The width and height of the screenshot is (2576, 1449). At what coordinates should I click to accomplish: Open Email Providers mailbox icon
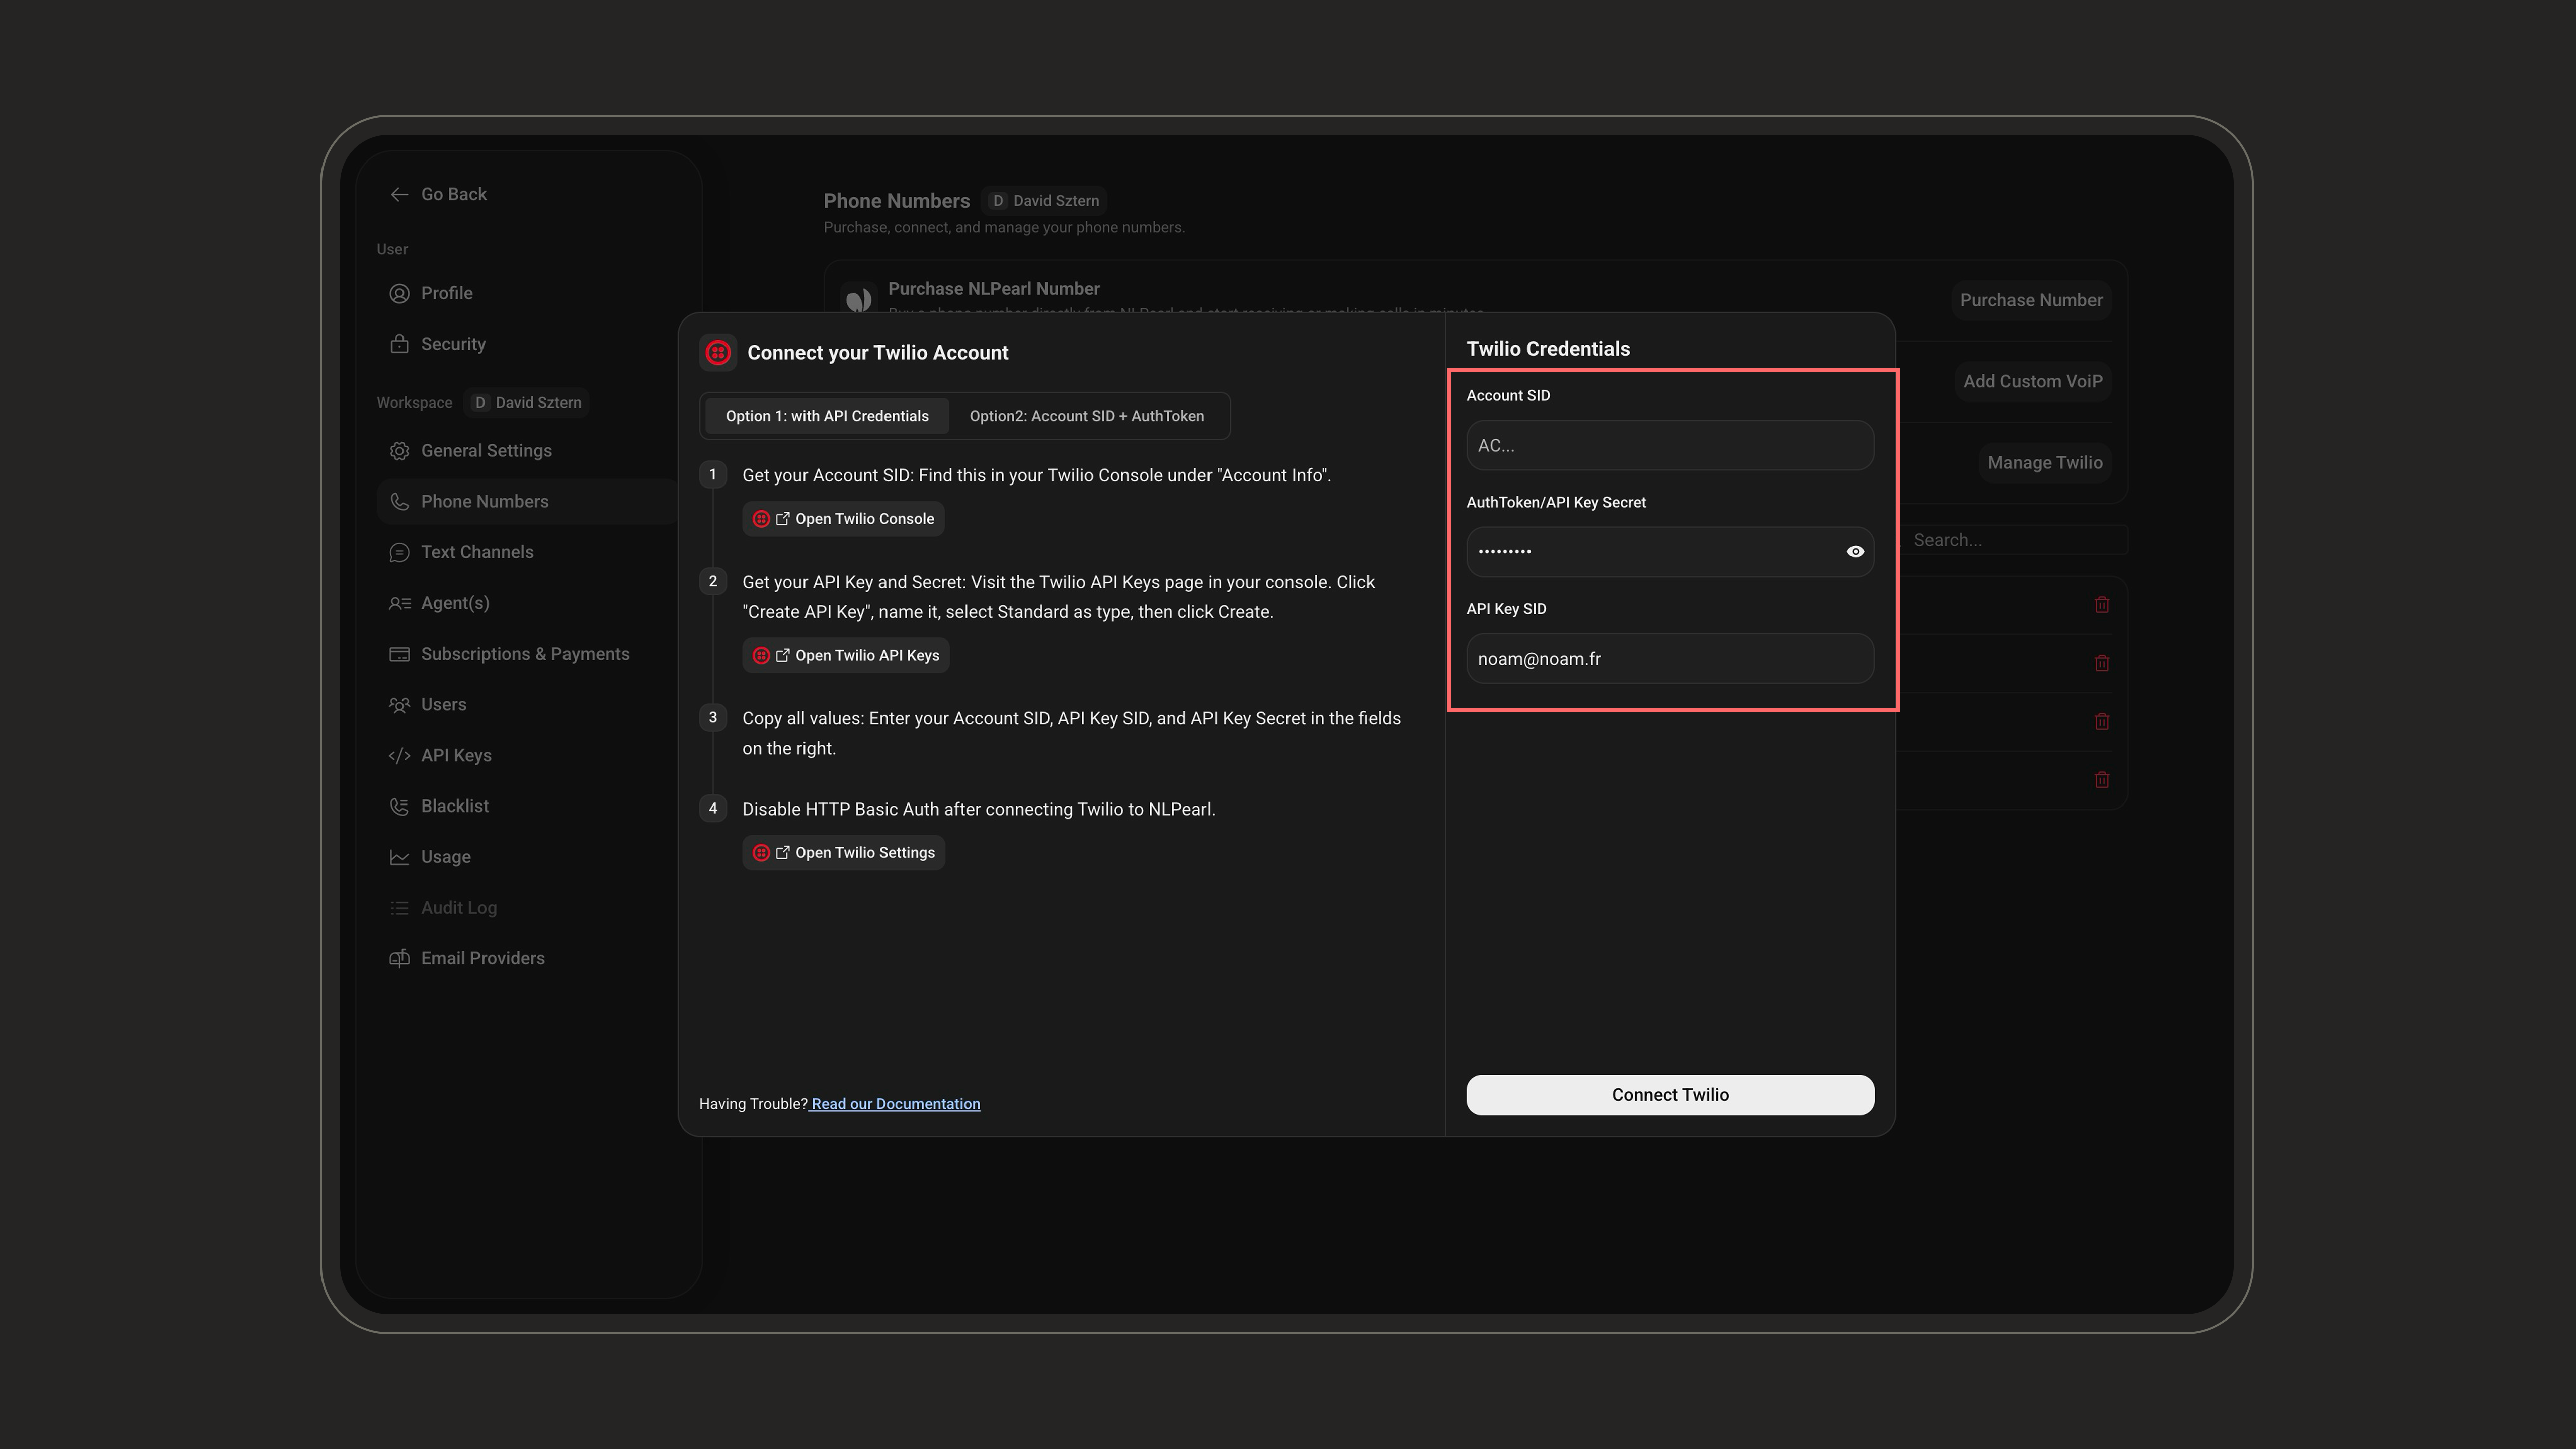[x=399, y=959]
